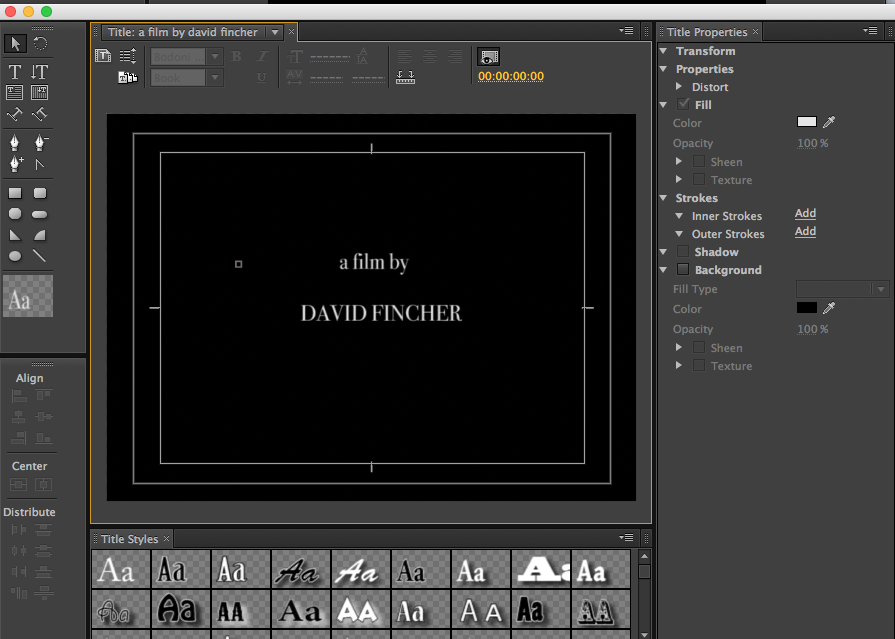Screen dimensions: 895x639
Task: Click the Fill color eyedropper
Action: [829, 122]
